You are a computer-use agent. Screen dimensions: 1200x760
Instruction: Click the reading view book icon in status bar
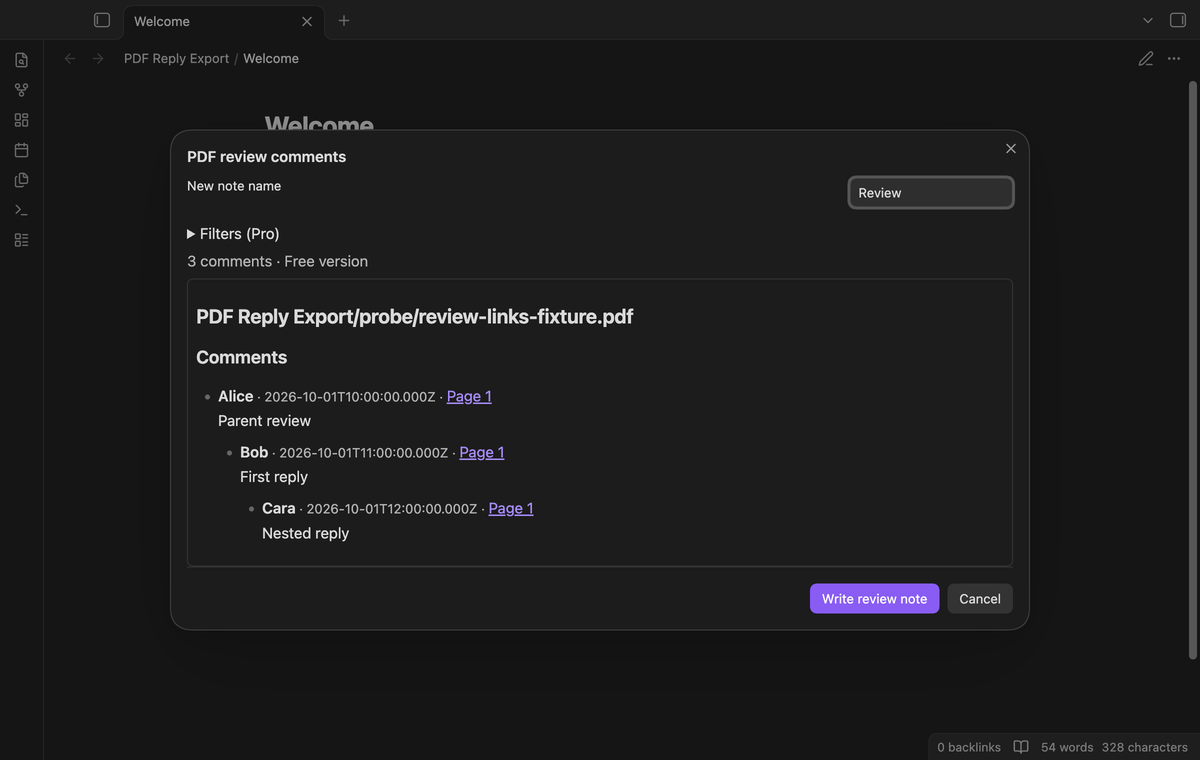point(1021,747)
